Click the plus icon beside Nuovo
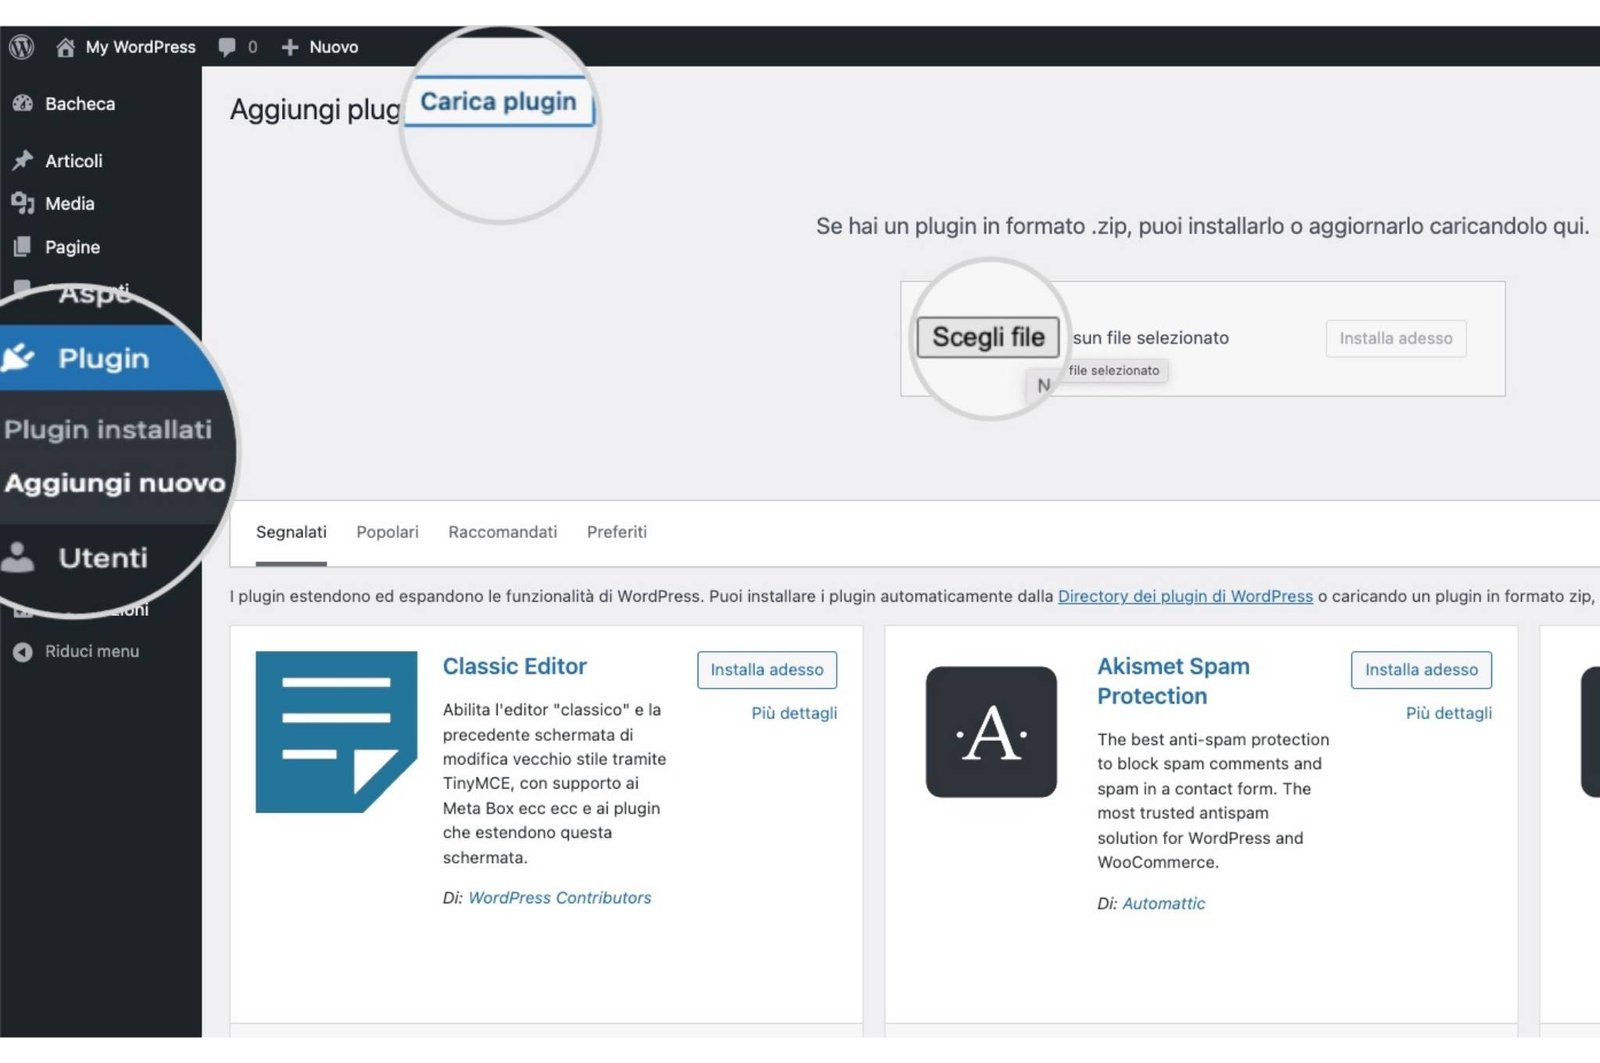Screen dimensions: 1600x1063 tap(290, 47)
